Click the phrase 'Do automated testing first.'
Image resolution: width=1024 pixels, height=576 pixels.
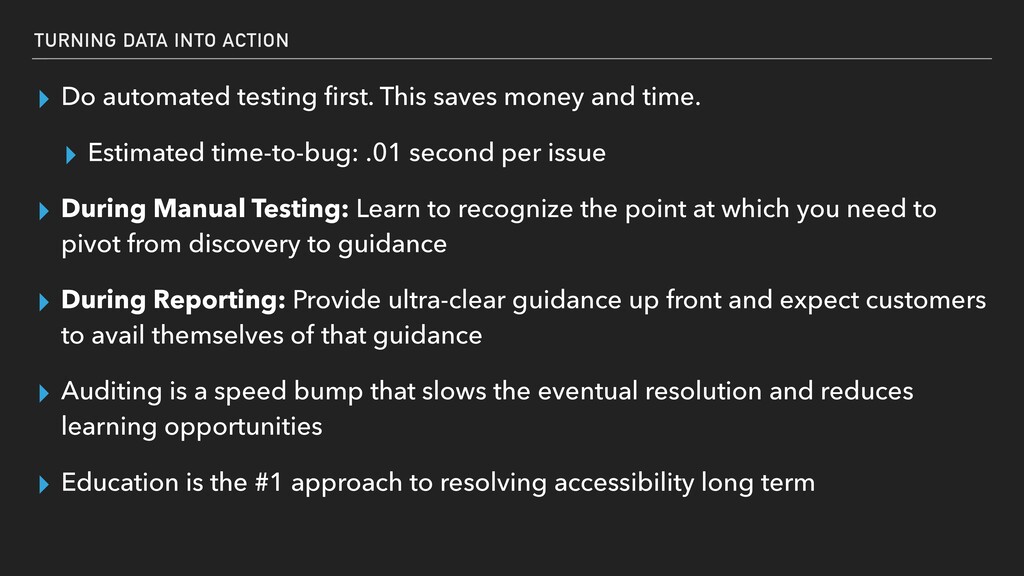217,97
